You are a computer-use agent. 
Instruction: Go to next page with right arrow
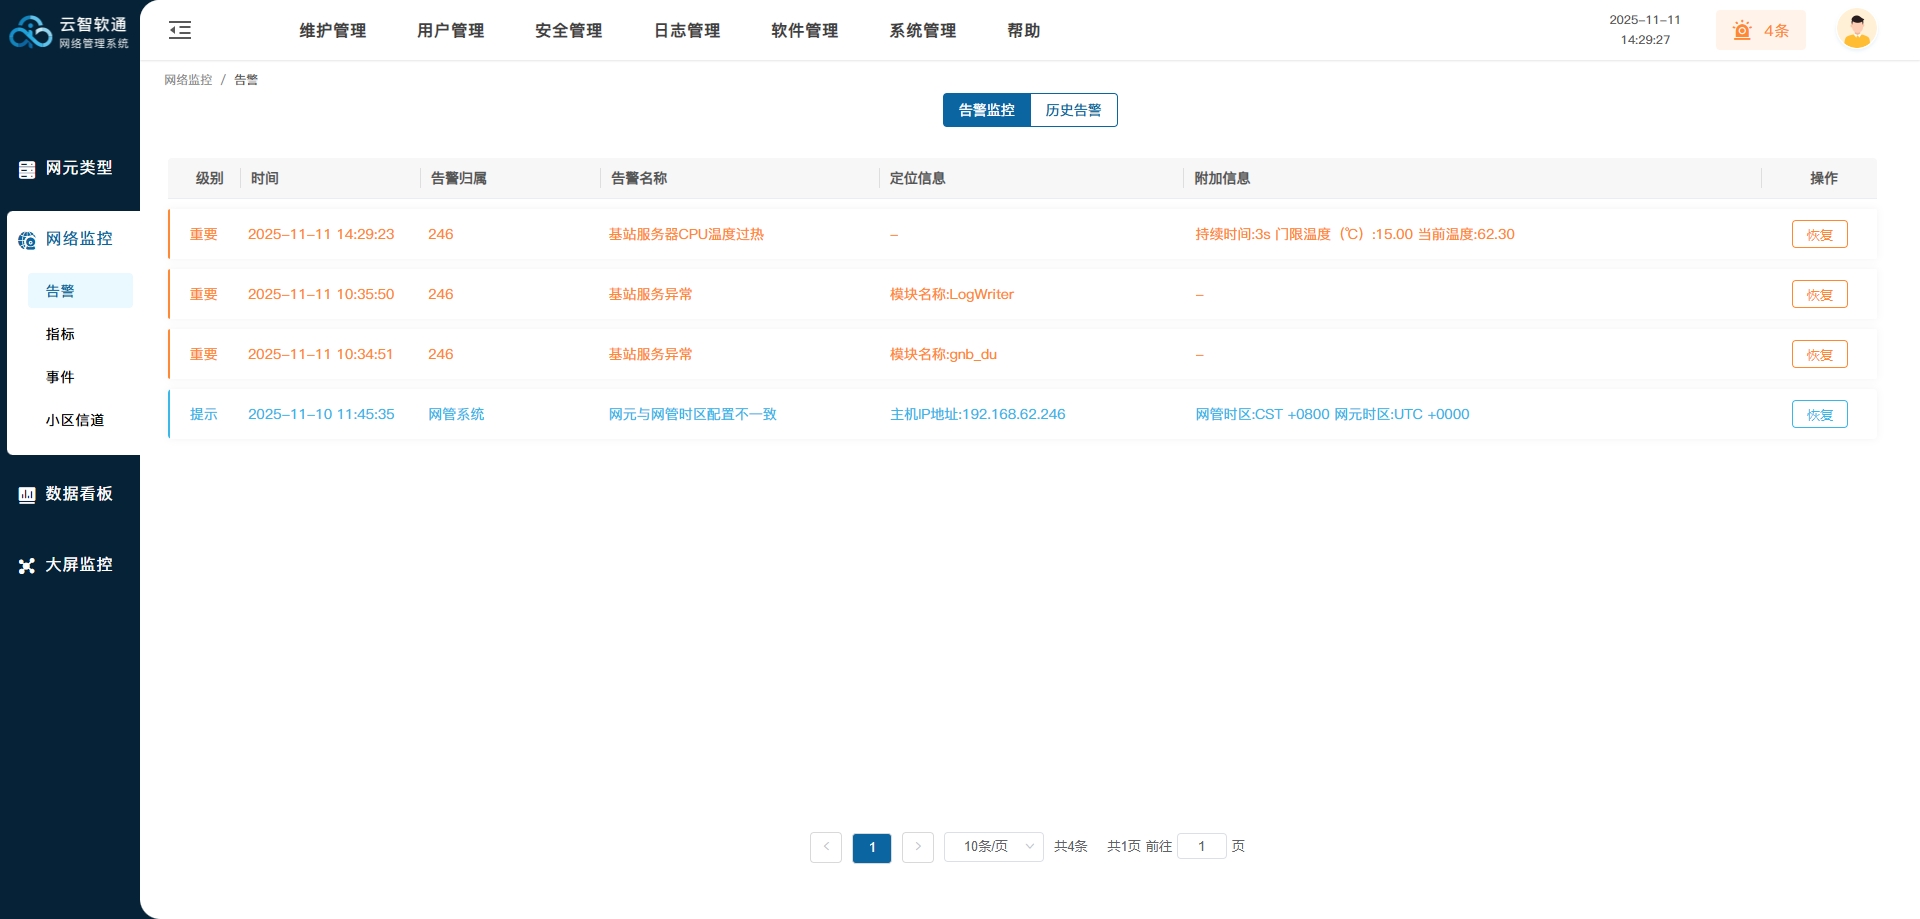click(918, 847)
